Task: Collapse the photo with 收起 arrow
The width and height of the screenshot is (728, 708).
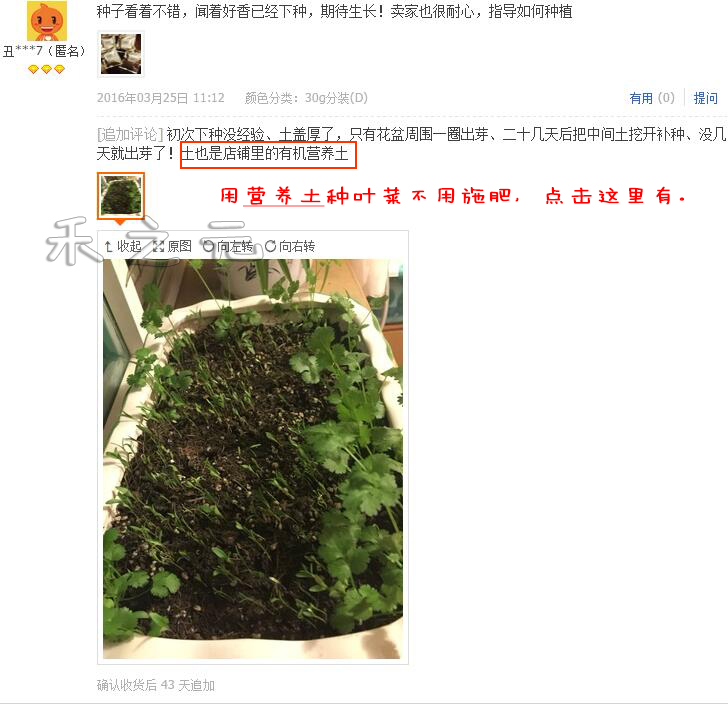Action: click(123, 246)
